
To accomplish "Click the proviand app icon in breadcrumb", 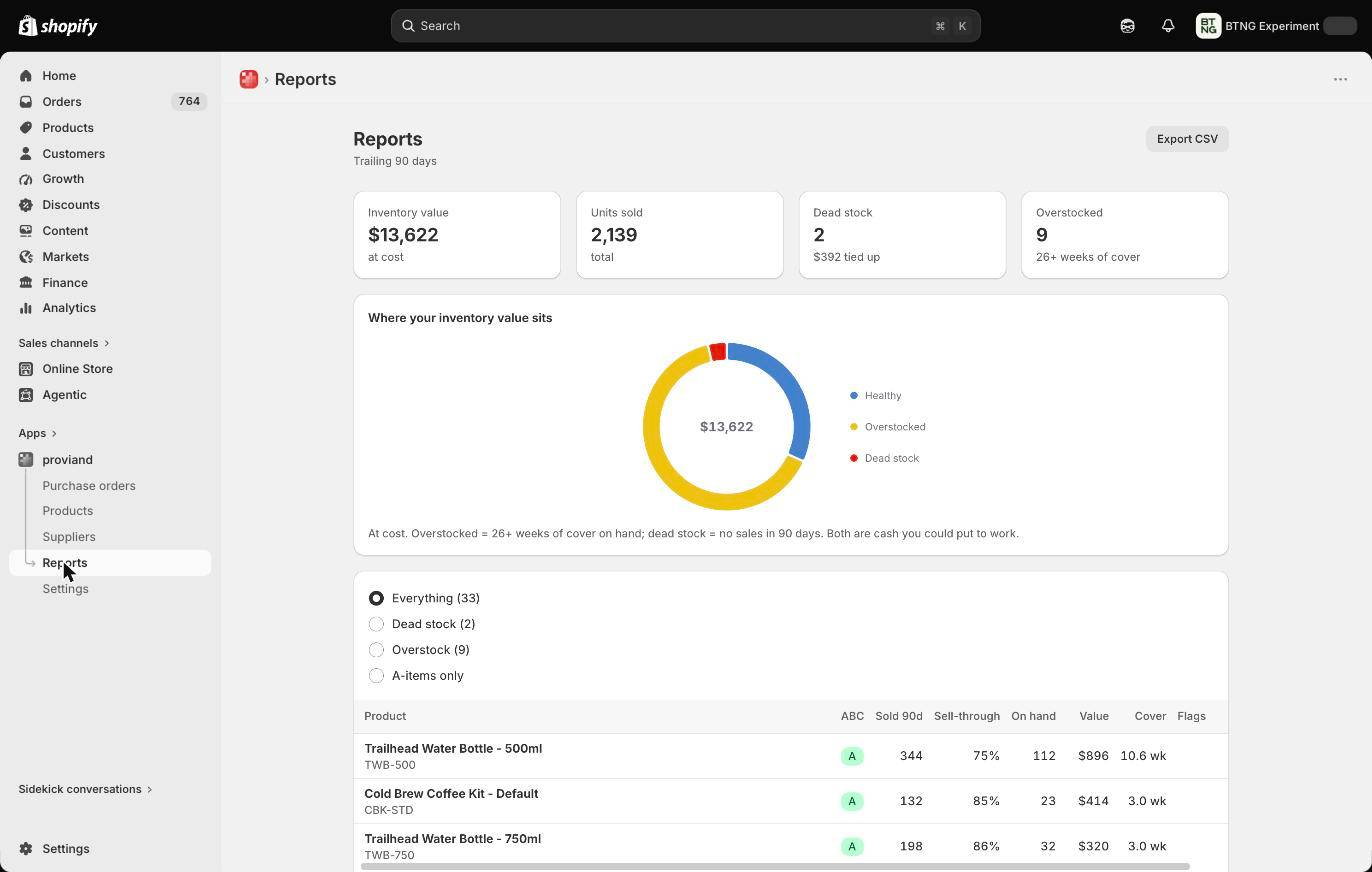I will pos(249,79).
